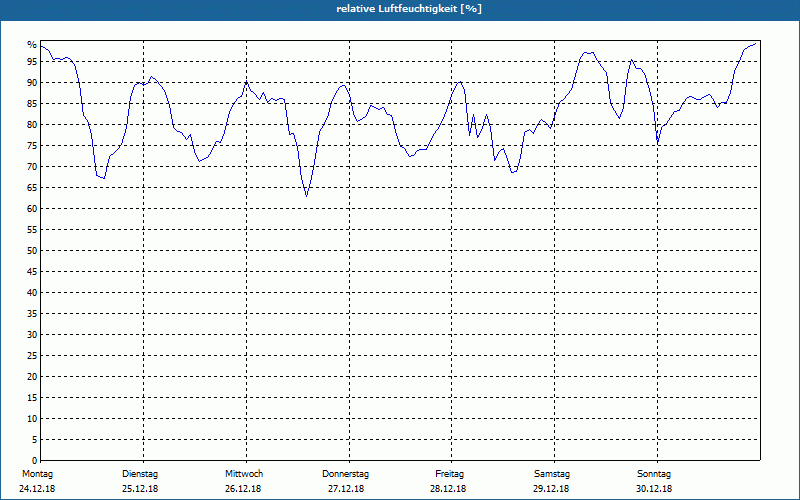Viewport: 800px width, 500px height.
Task: Click the 10 y-axis value
Action: click(x=32, y=419)
